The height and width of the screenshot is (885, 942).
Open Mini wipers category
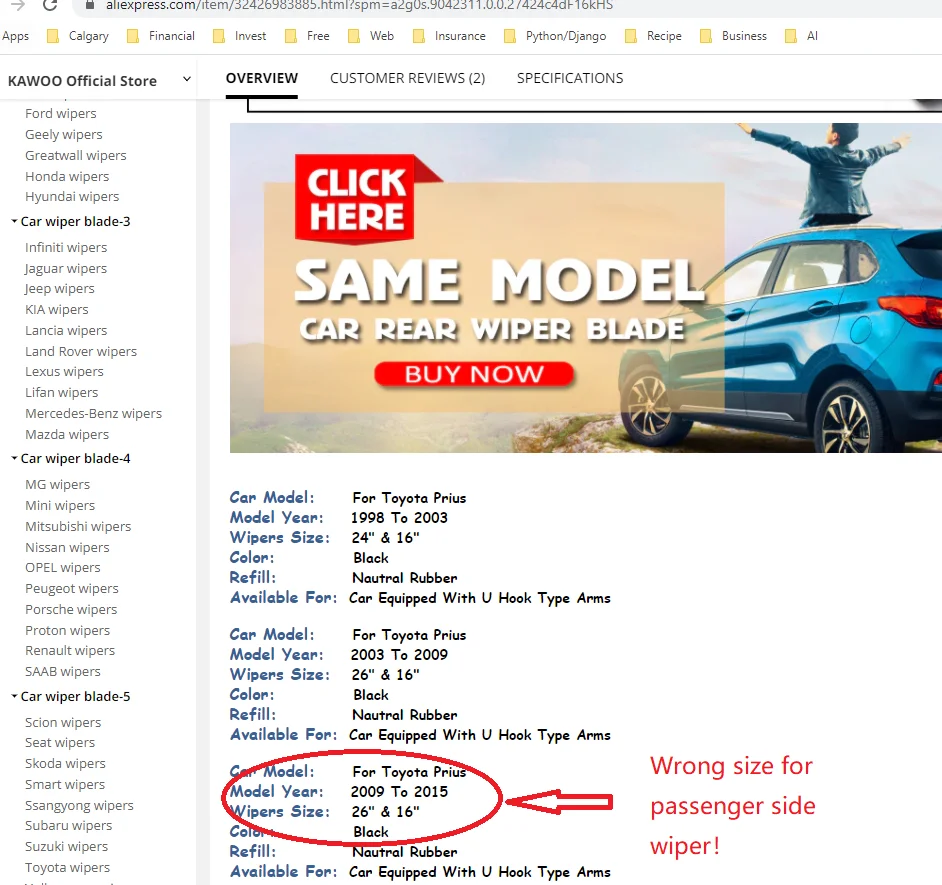[60, 505]
